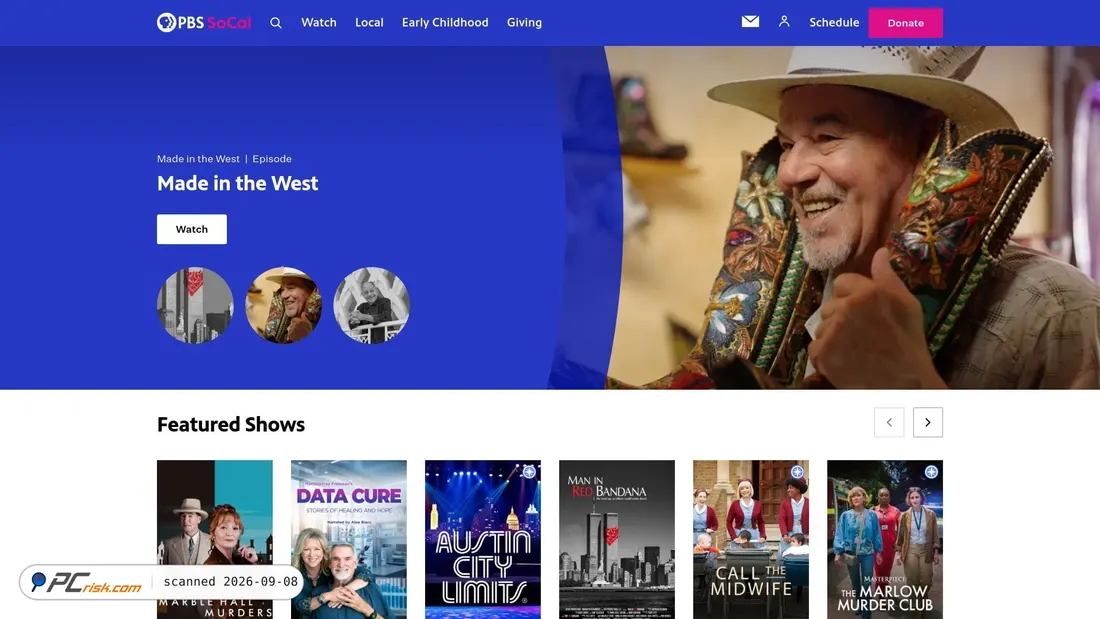1100x619 pixels.
Task: Open the Giving menu item
Action: (x=524, y=22)
